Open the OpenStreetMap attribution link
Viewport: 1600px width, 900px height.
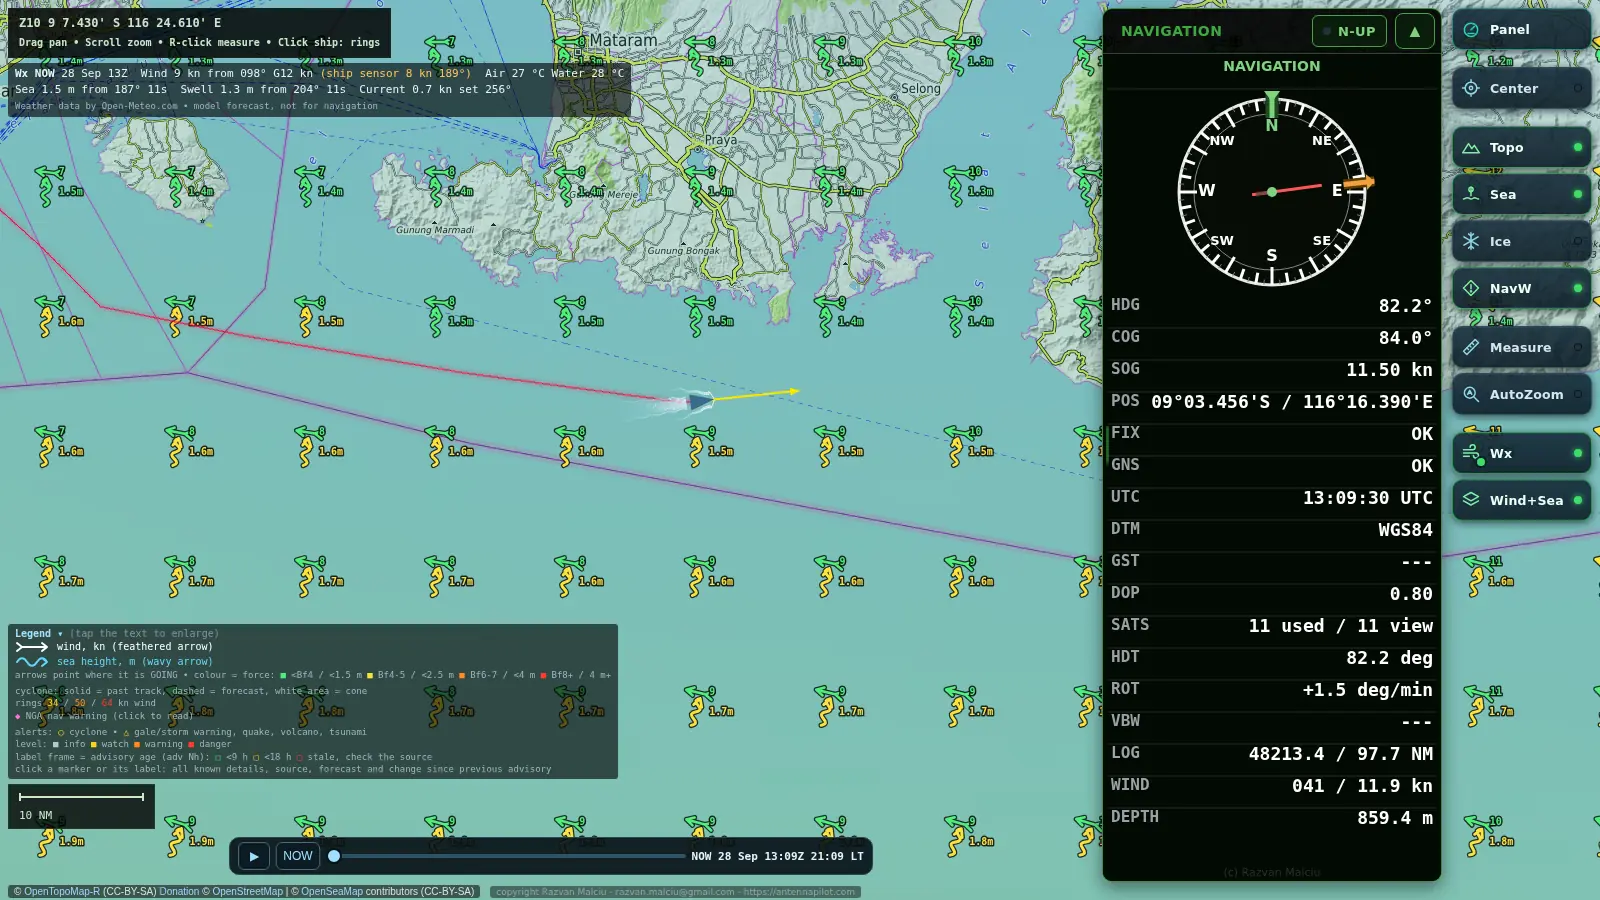tap(248, 891)
